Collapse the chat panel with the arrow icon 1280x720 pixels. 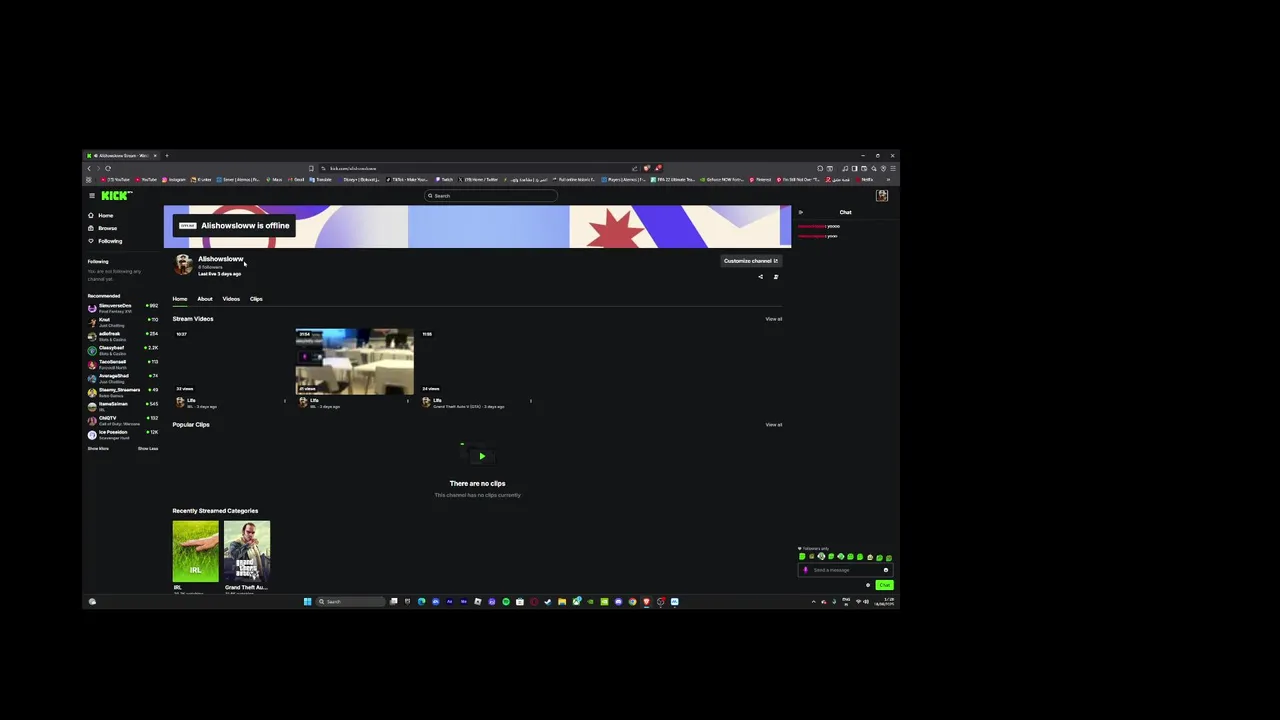tap(800, 212)
